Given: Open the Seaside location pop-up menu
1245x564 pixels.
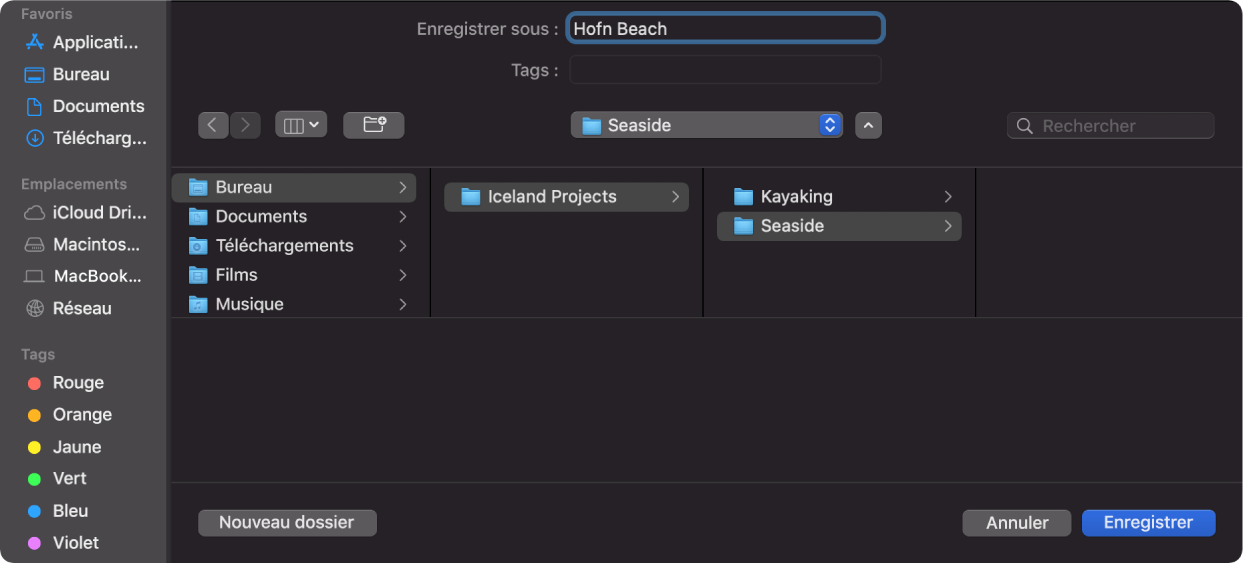Looking at the screenshot, I should (706, 125).
